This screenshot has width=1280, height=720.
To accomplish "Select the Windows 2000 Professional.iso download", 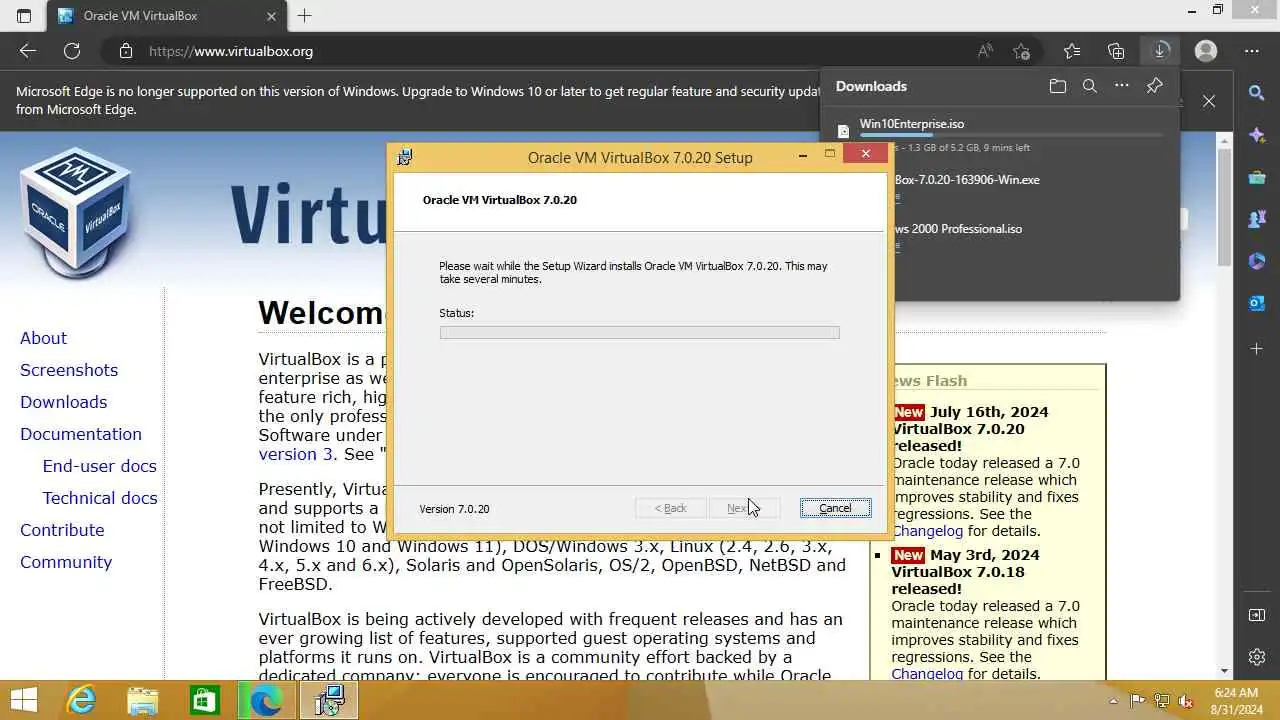I will point(1000,236).
